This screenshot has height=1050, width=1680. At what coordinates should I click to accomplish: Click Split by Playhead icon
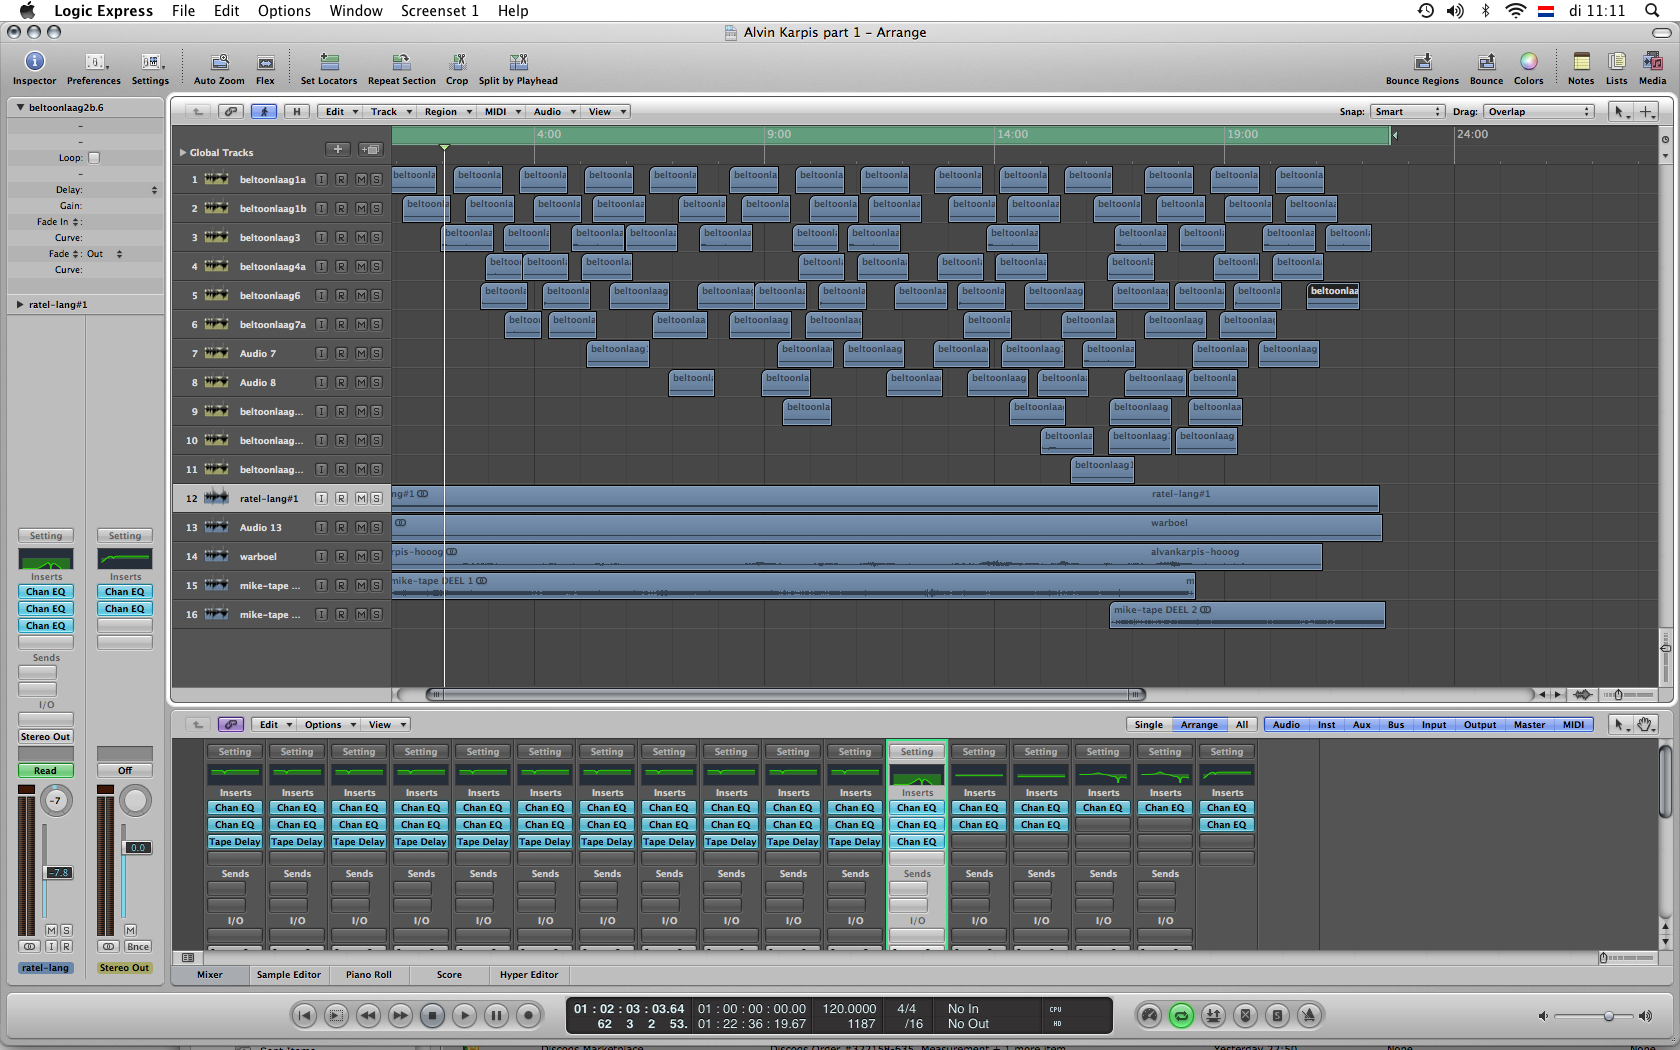click(x=518, y=62)
